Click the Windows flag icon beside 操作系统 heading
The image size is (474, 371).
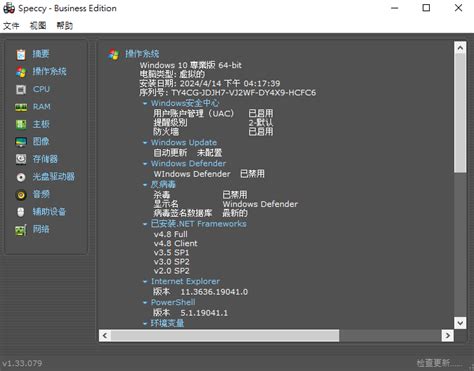(x=113, y=54)
